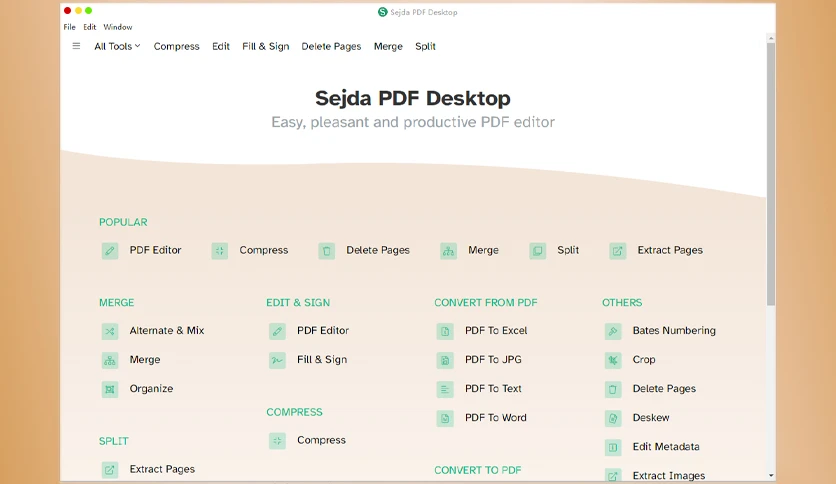
Task: Open the Deskew tool link
Action: click(x=650, y=418)
